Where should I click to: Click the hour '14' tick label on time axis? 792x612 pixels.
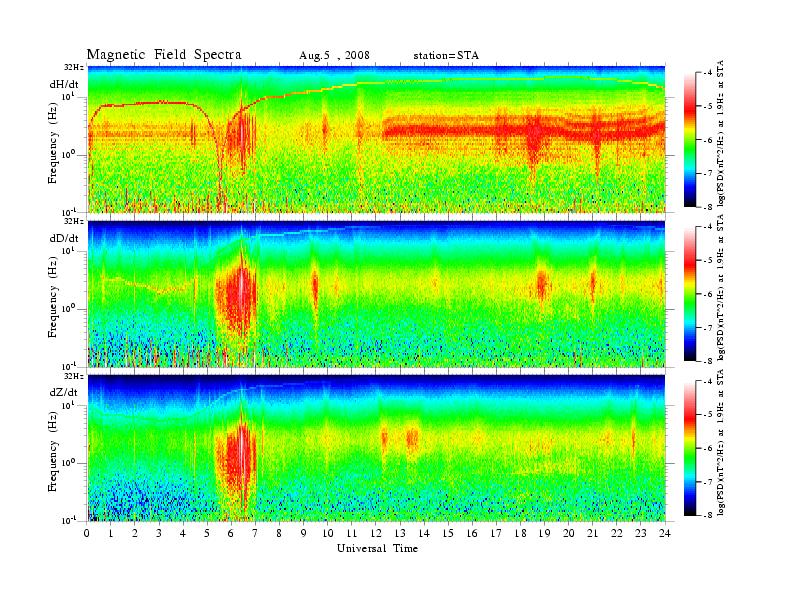pos(424,534)
